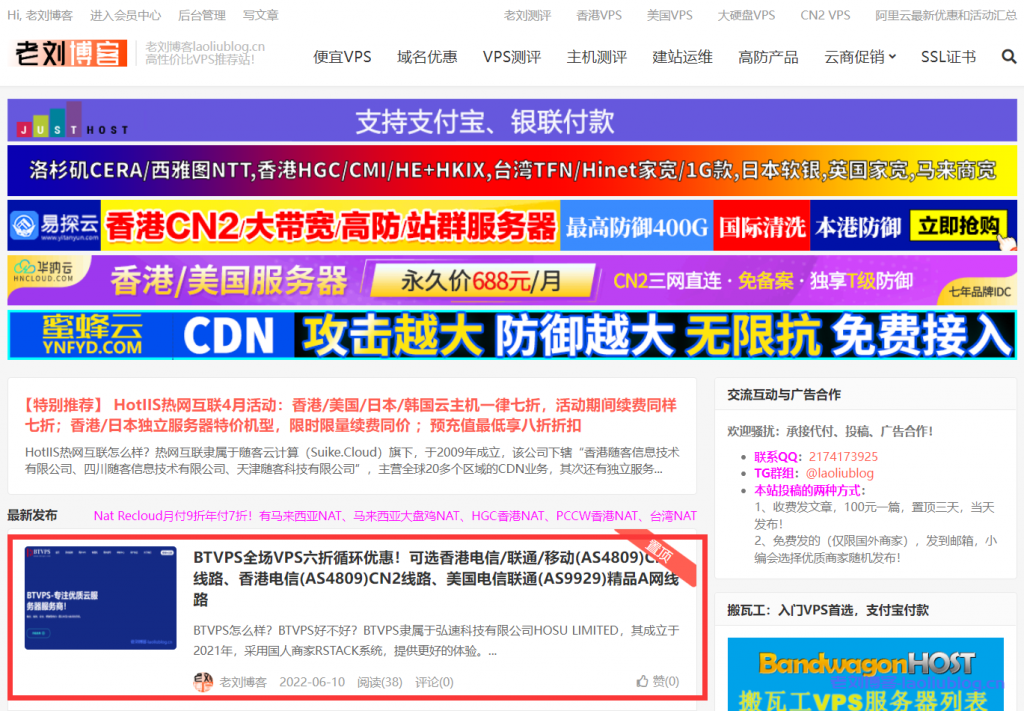The width and height of the screenshot is (1024, 711).
Task: Click the 老刘博客 site logo
Action: [x=68, y=54]
